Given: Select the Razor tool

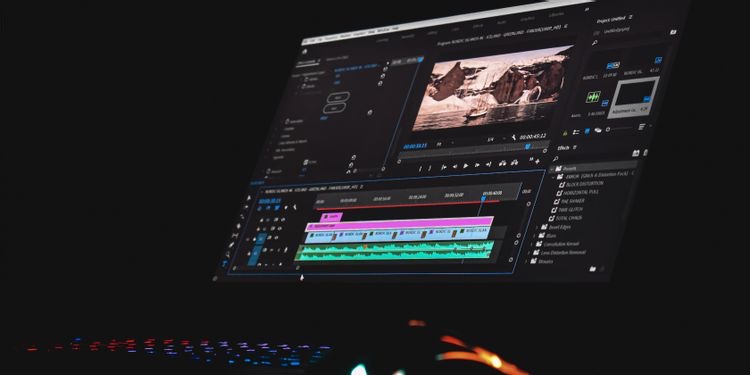Looking at the screenshot, I should [x=239, y=226].
